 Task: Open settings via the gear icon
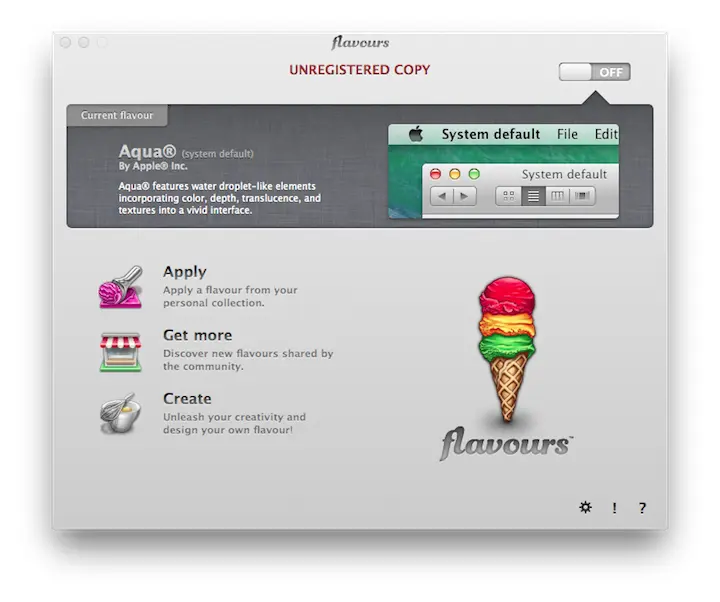[x=585, y=507]
